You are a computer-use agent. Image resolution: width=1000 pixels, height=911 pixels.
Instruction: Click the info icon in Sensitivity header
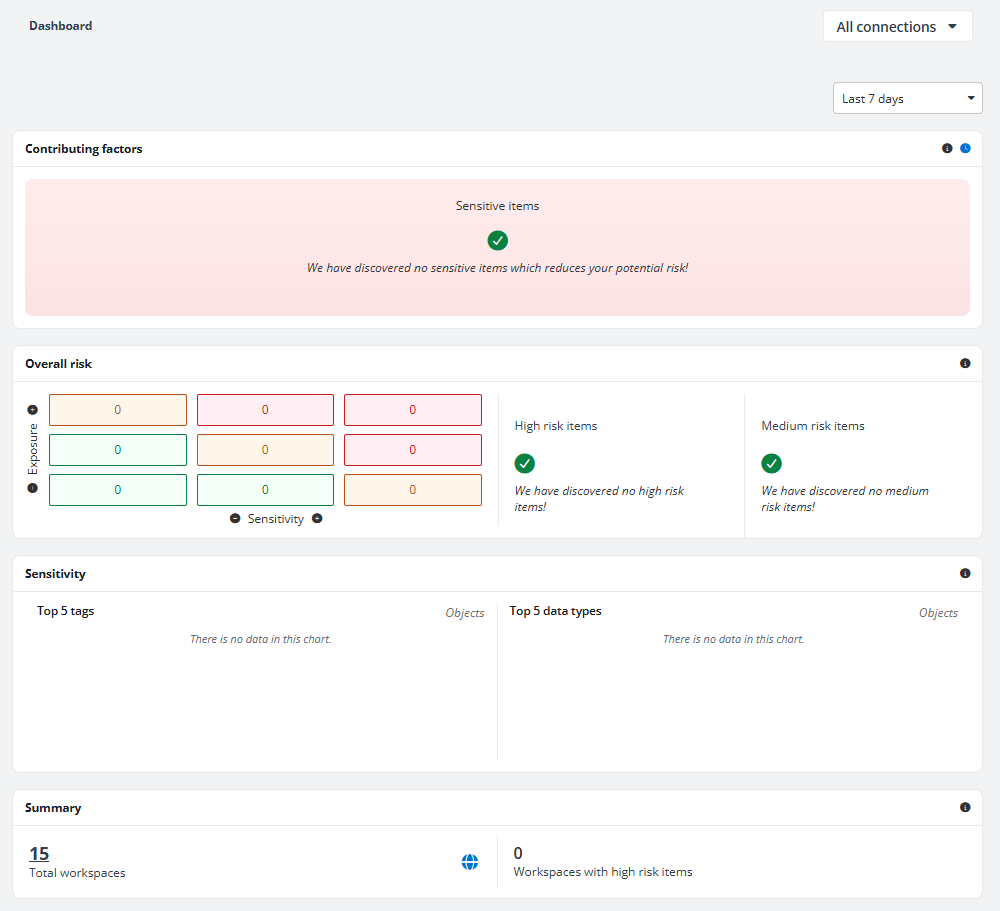click(x=965, y=573)
